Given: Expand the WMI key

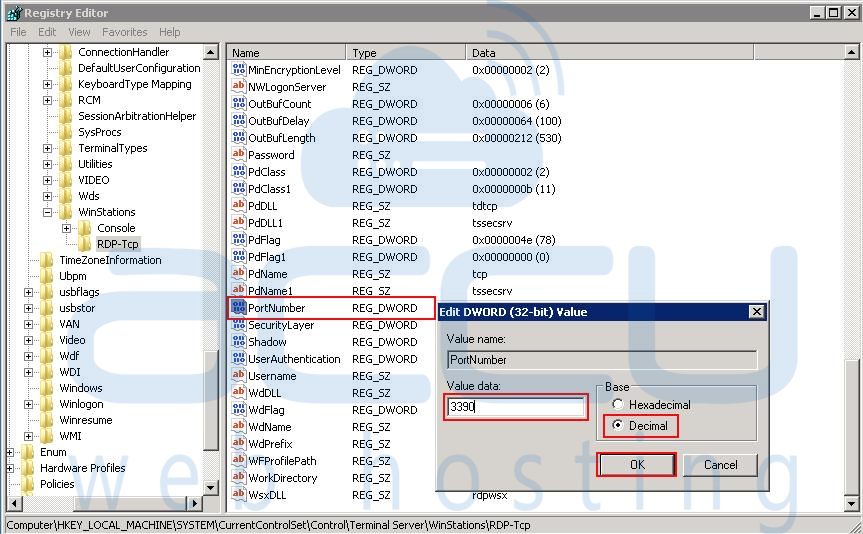Looking at the screenshot, I should coord(29,436).
